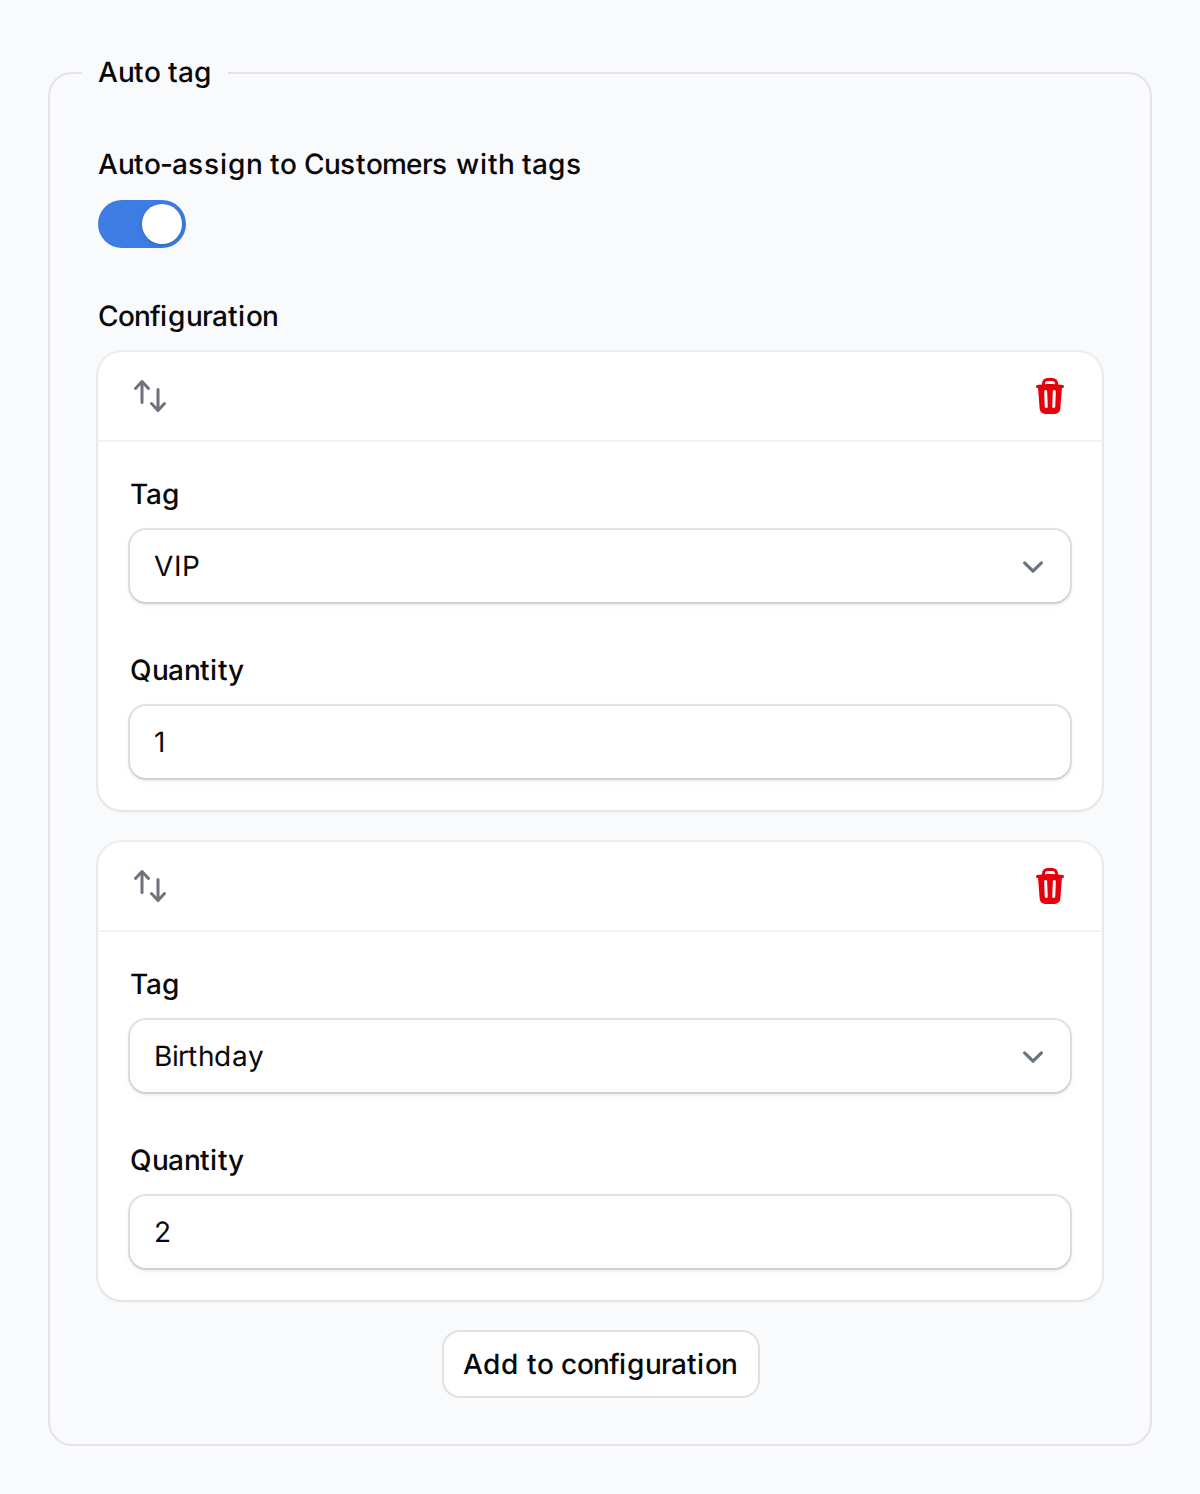The image size is (1200, 1494).
Task: Click the chevron on the VIP tag selector
Action: 1034,566
